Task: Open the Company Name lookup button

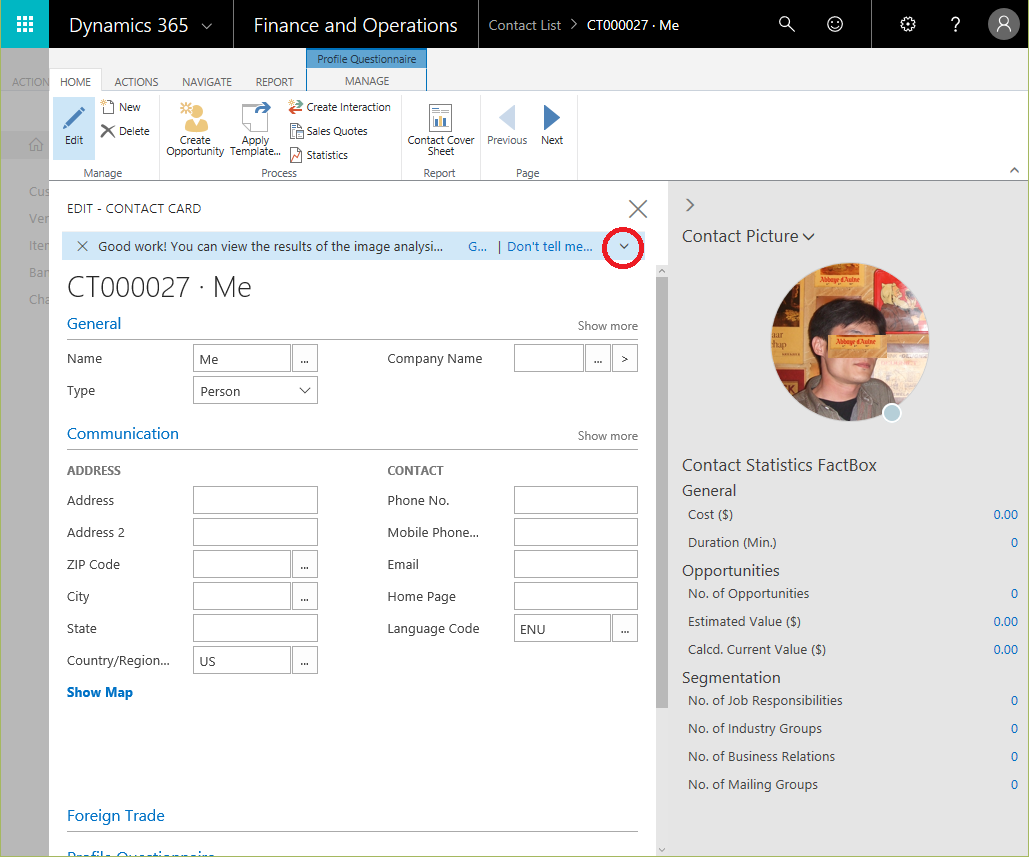Action: [x=597, y=359]
